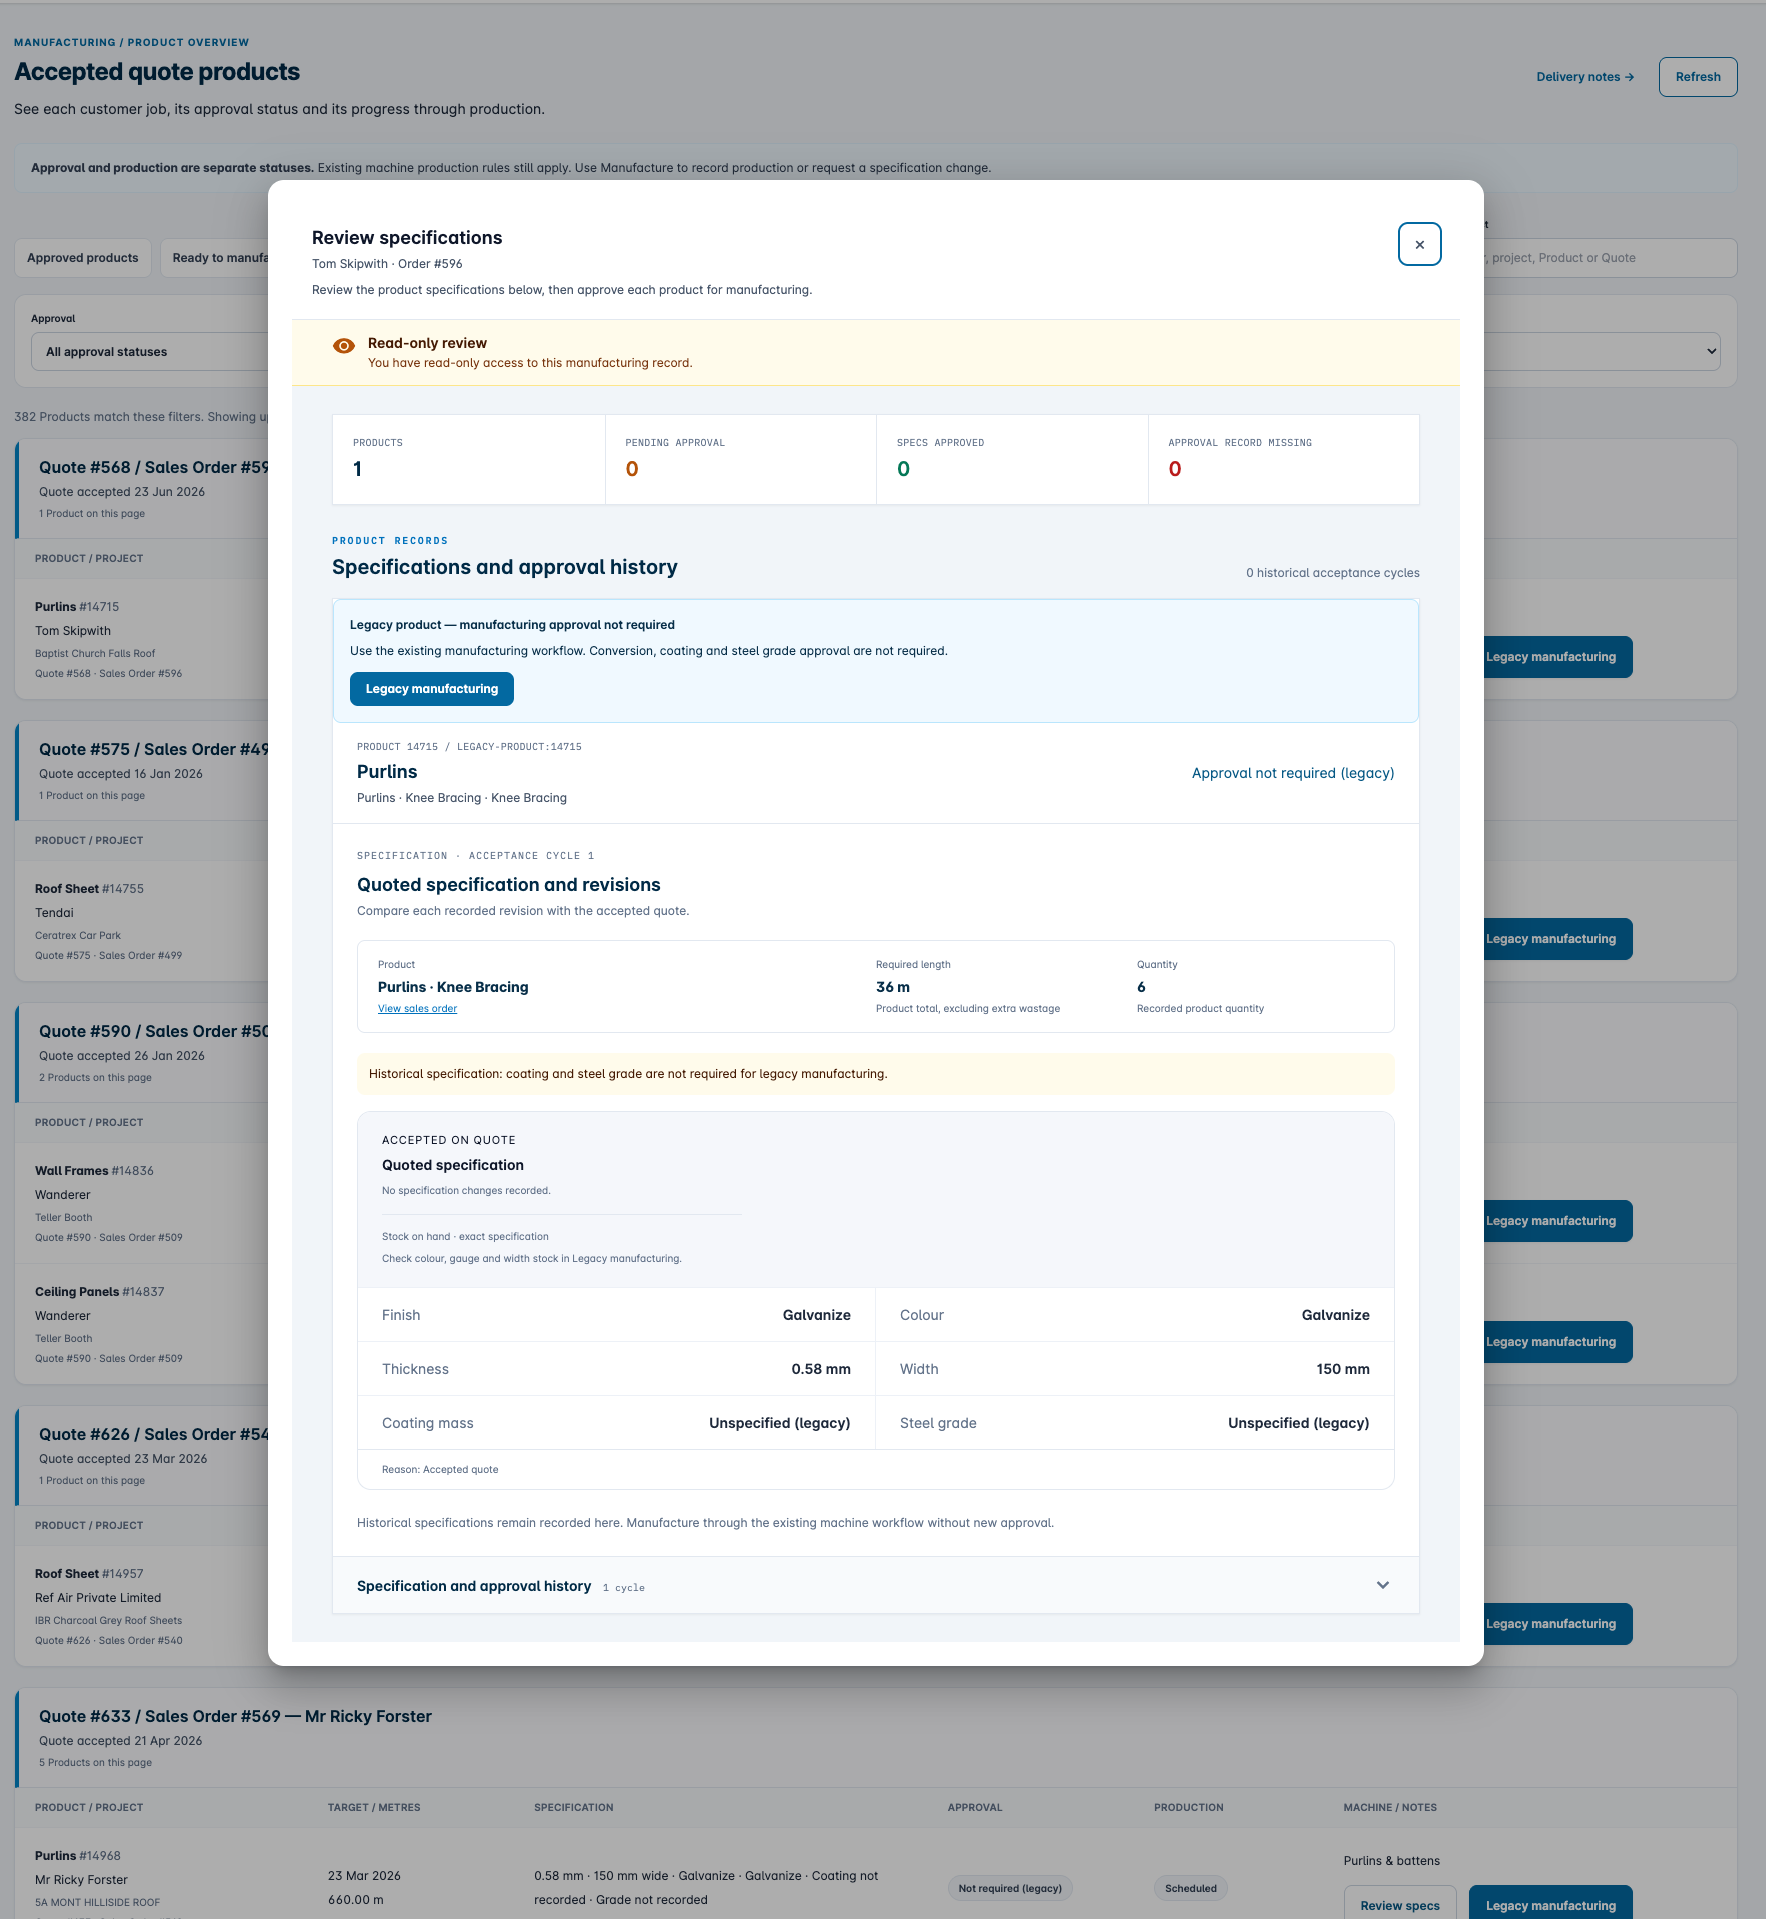
Task: Click Legacy manufacturing for Purlins #14715 row
Action: click(1558, 657)
